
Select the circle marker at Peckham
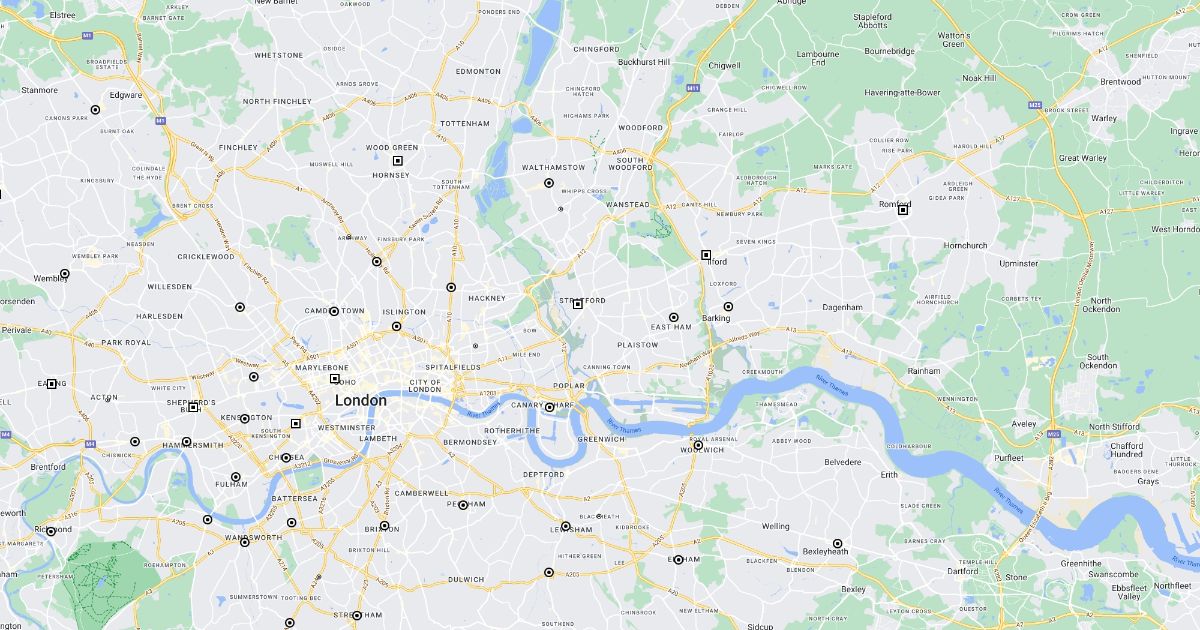pos(463,505)
